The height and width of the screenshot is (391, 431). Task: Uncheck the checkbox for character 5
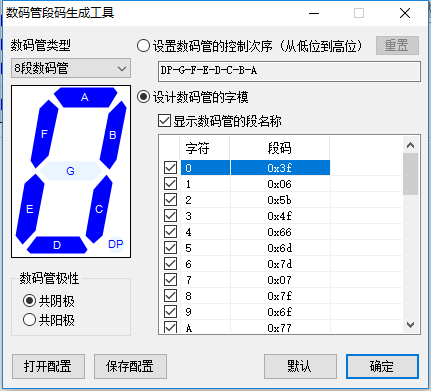click(170, 248)
